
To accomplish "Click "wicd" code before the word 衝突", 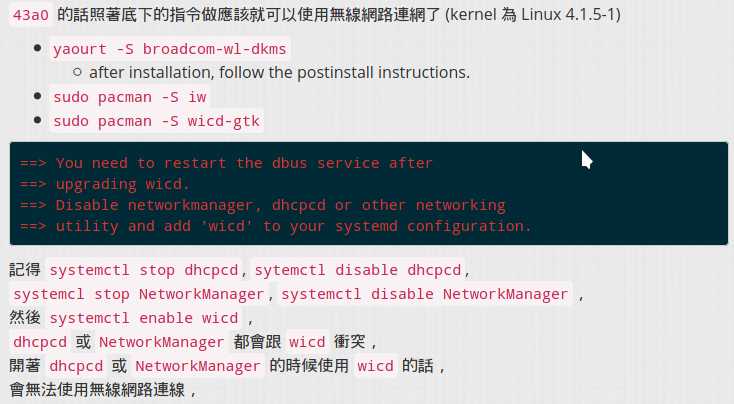I will [308, 342].
